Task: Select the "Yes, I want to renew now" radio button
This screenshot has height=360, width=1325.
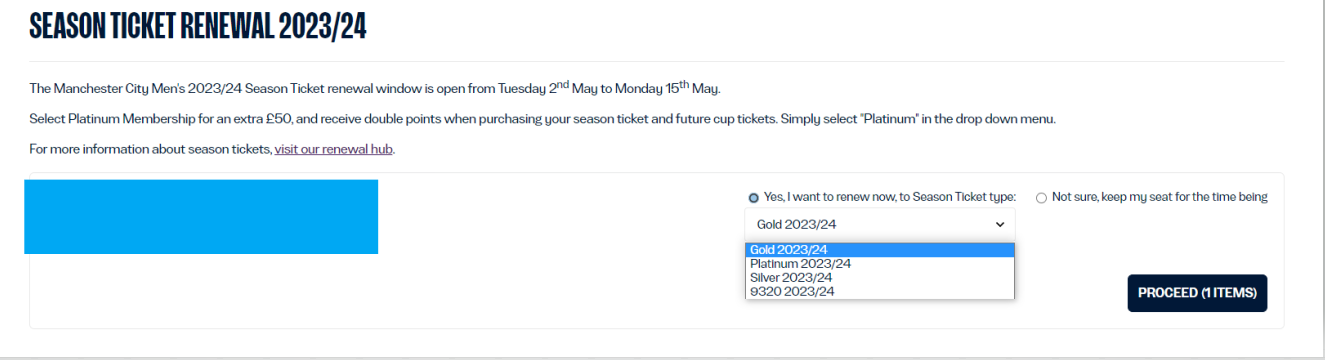Action: (753, 198)
